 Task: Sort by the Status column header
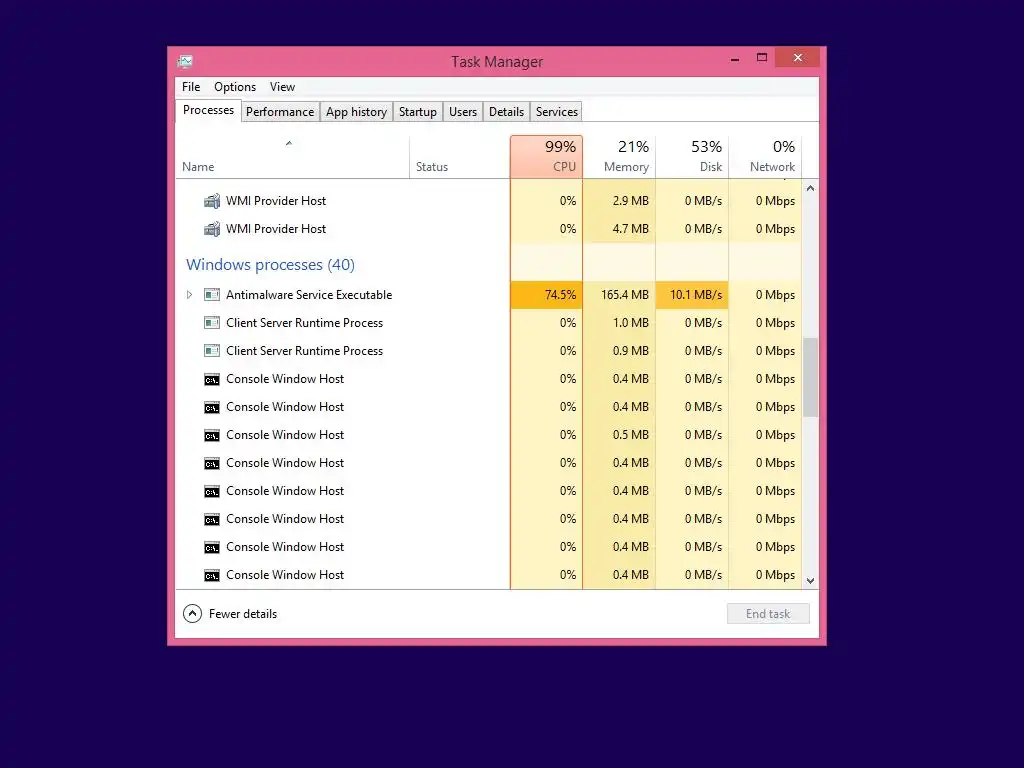point(460,157)
